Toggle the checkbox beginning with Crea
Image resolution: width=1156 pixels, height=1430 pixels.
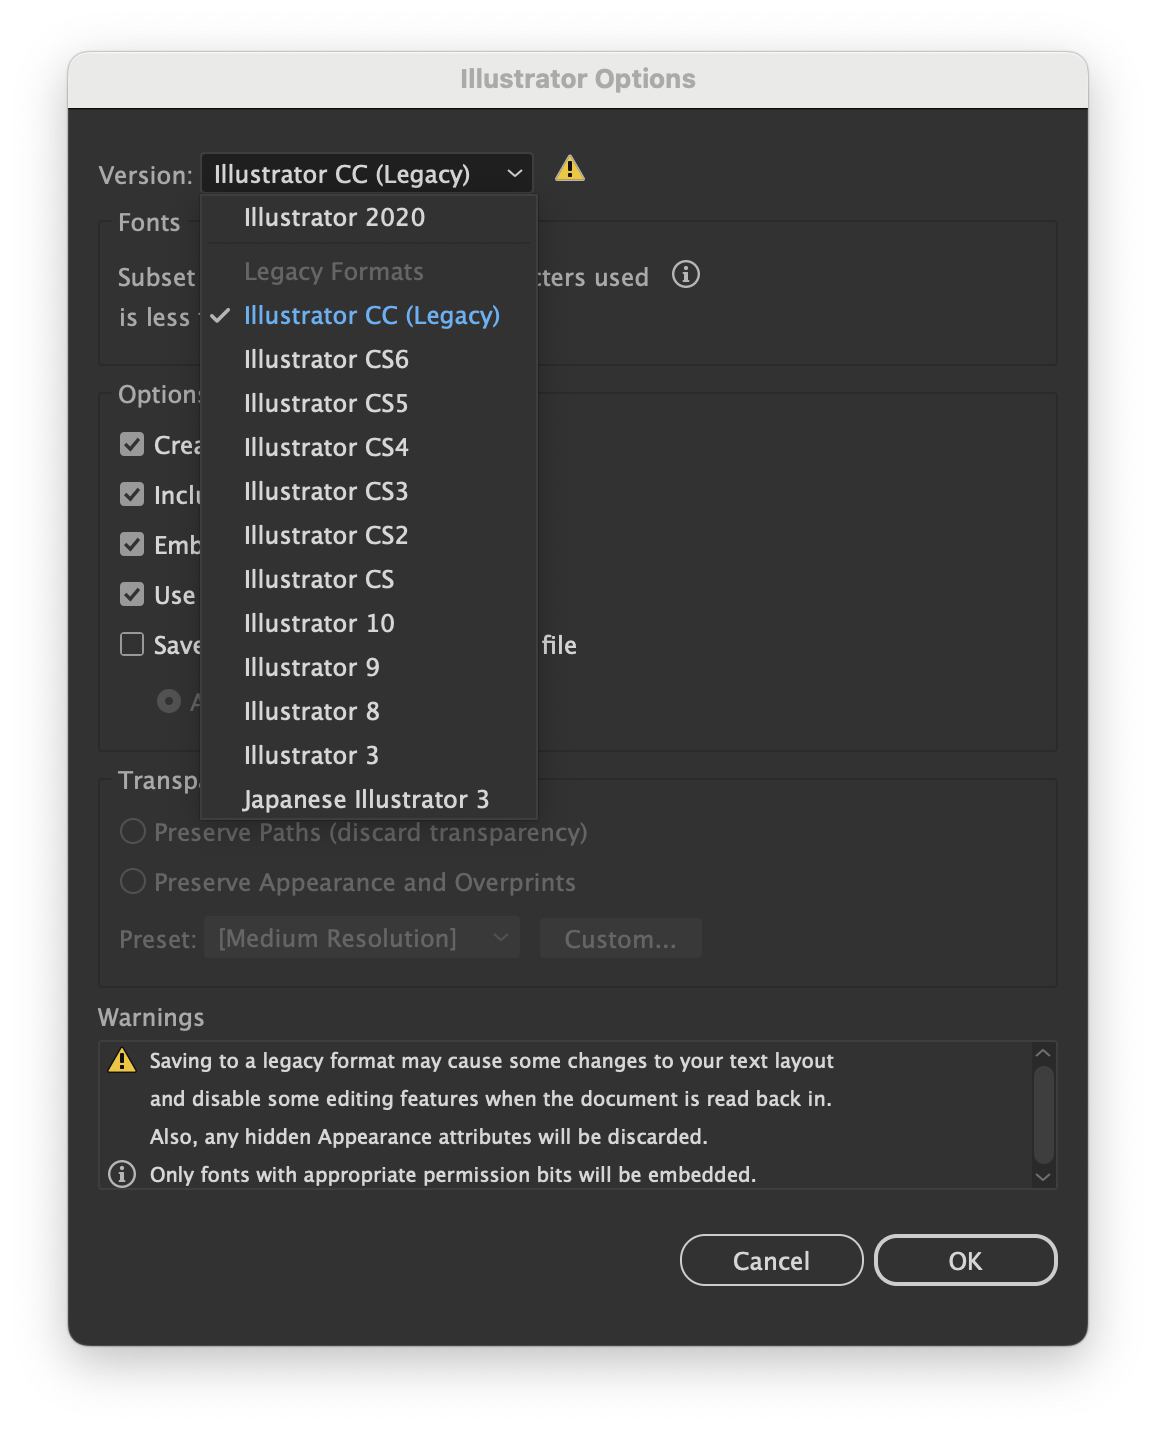(x=132, y=444)
